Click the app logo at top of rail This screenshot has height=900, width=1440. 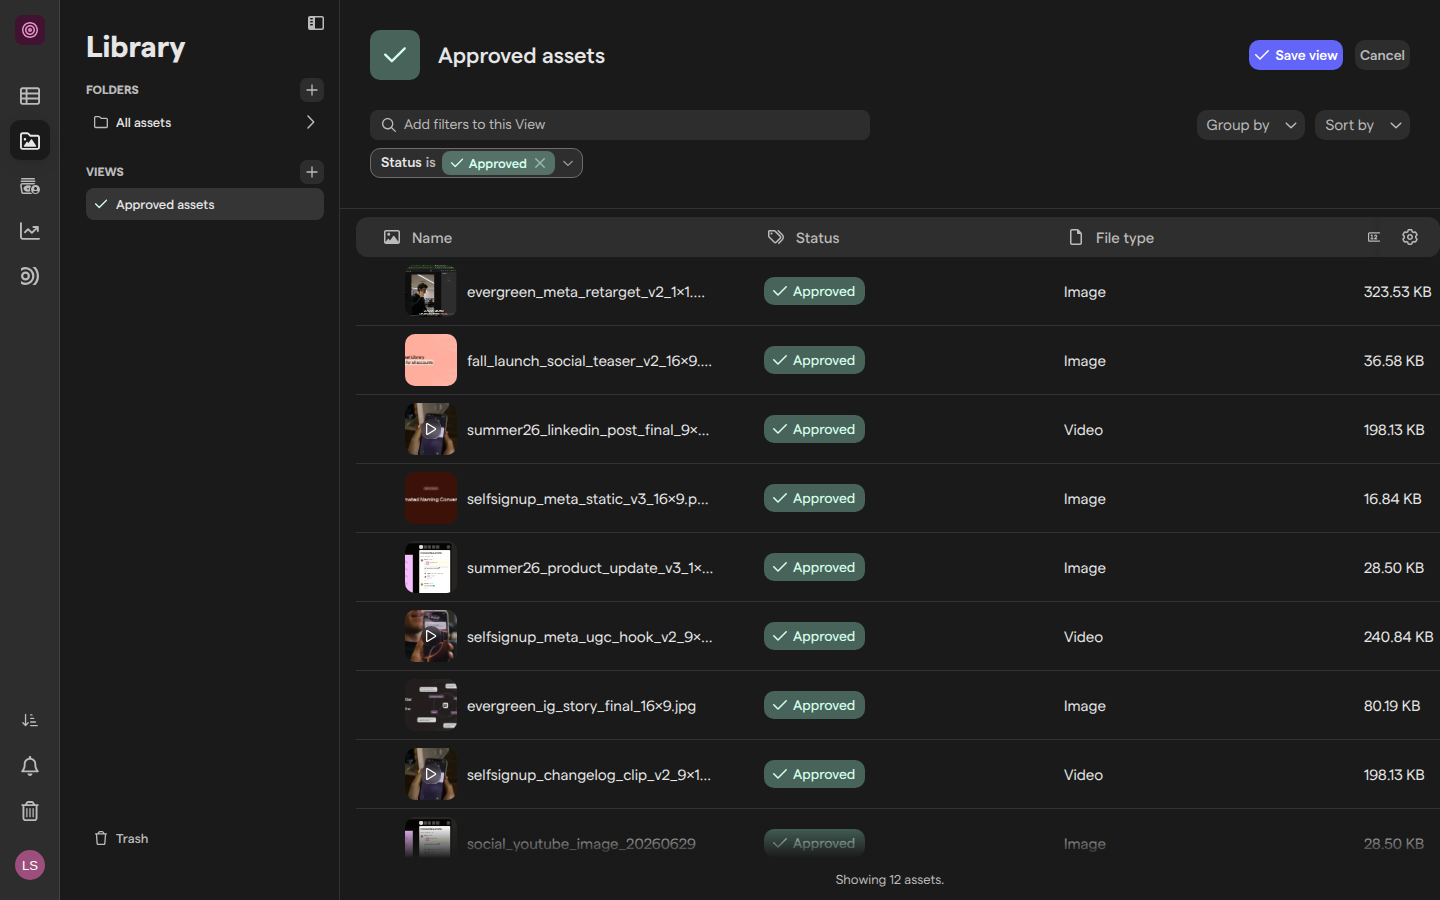30,30
